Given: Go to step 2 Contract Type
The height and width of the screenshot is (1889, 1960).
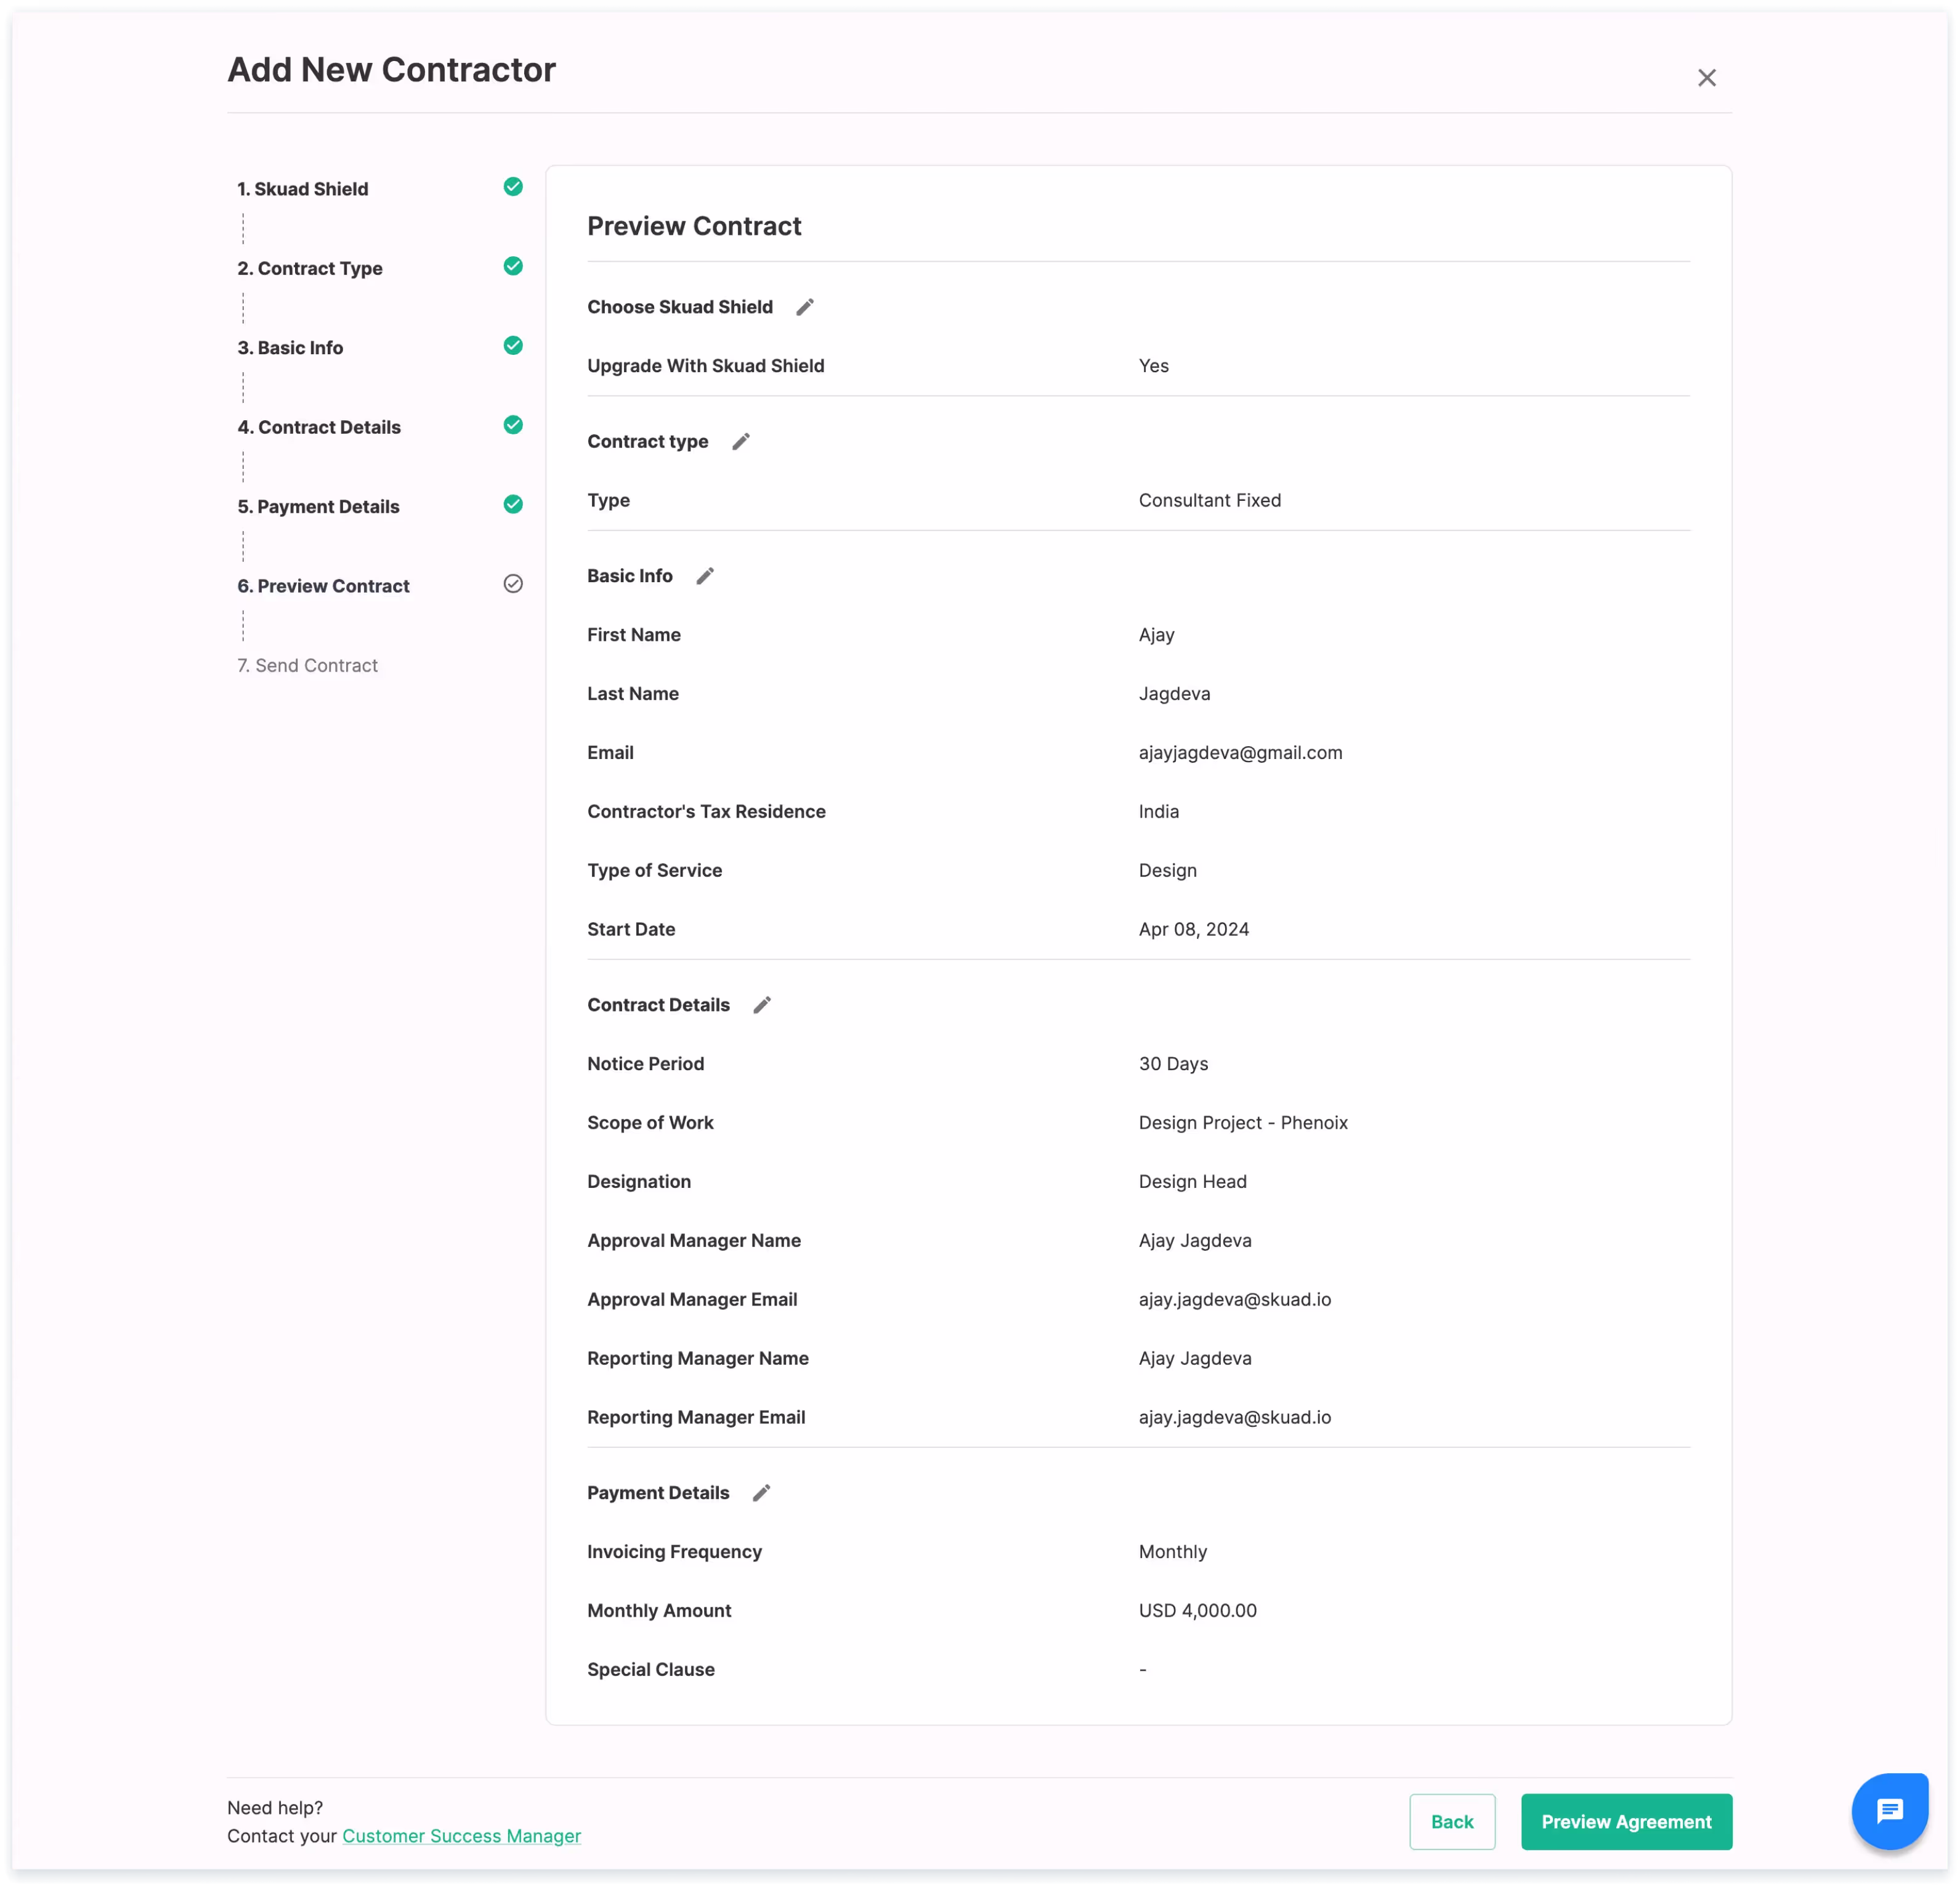Looking at the screenshot, I should (310, 268).
